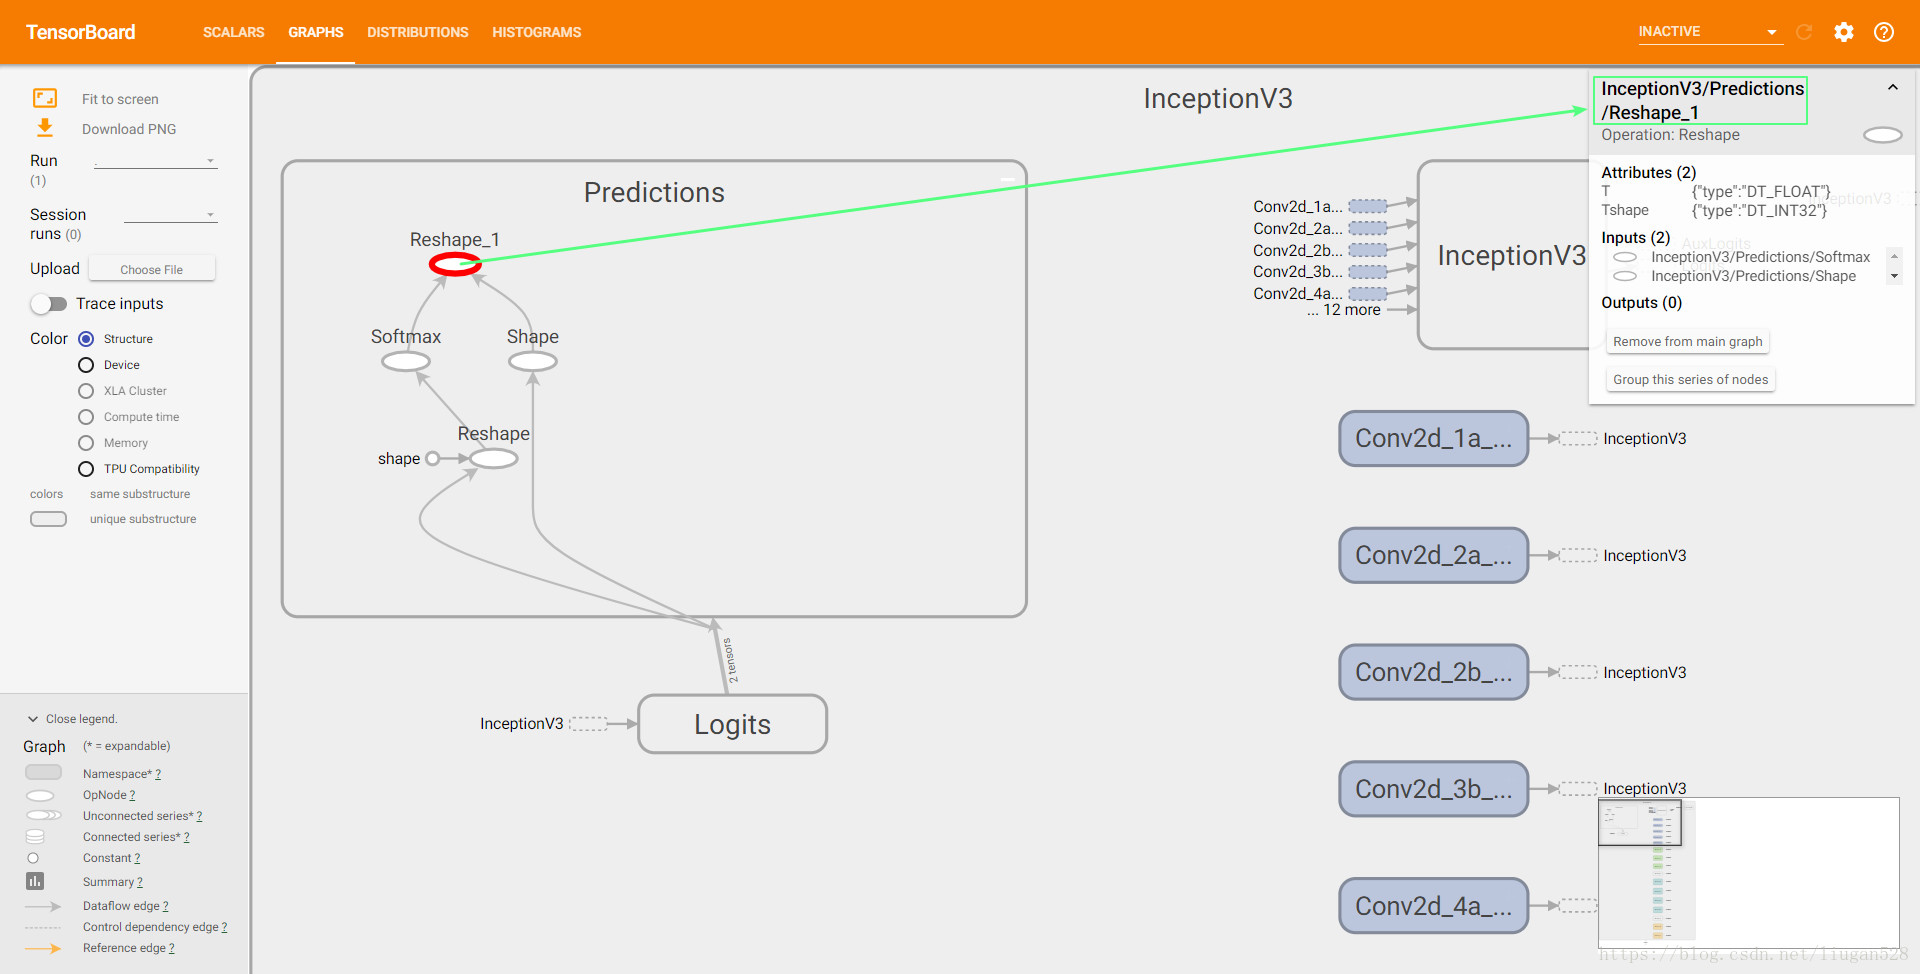The width and height of the screenshot is (1920, 974).
Task: Select the Compute time radio button
Action: click(86, 417)
